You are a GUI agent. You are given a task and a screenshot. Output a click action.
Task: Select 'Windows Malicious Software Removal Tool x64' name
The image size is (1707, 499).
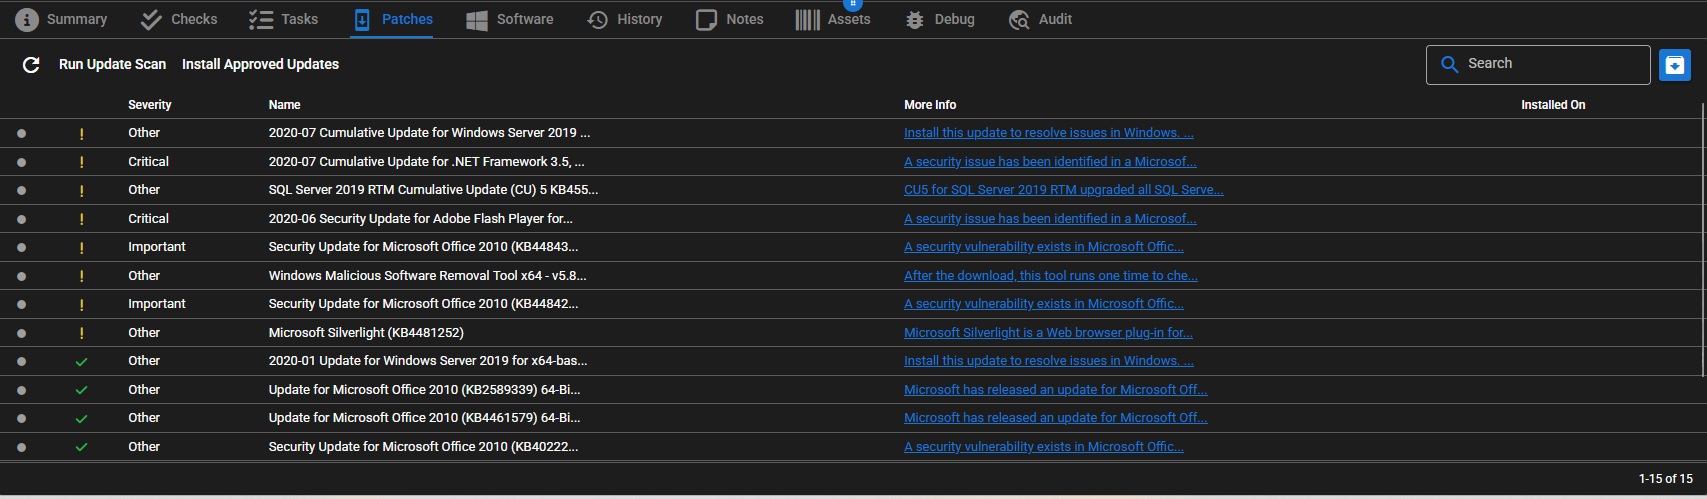tap(427, 276)
